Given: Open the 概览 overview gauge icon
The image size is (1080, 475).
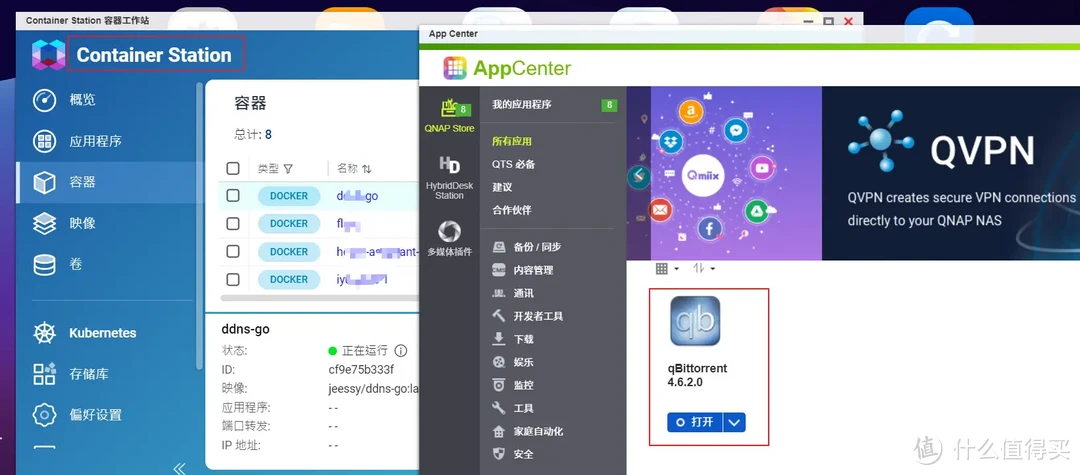Looking at the screenshot, I should click(45, 101).
